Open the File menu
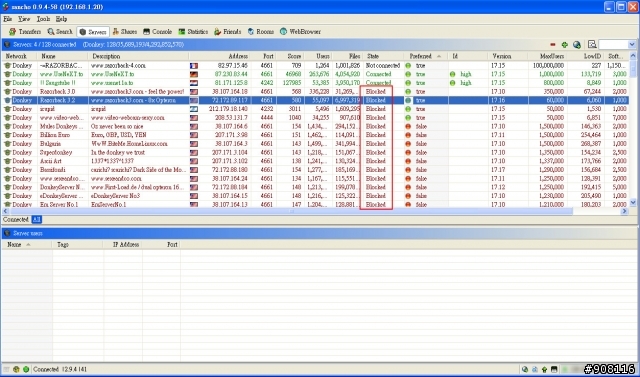The width and height of the screenshot is (640, 377). tap(7, 19)
